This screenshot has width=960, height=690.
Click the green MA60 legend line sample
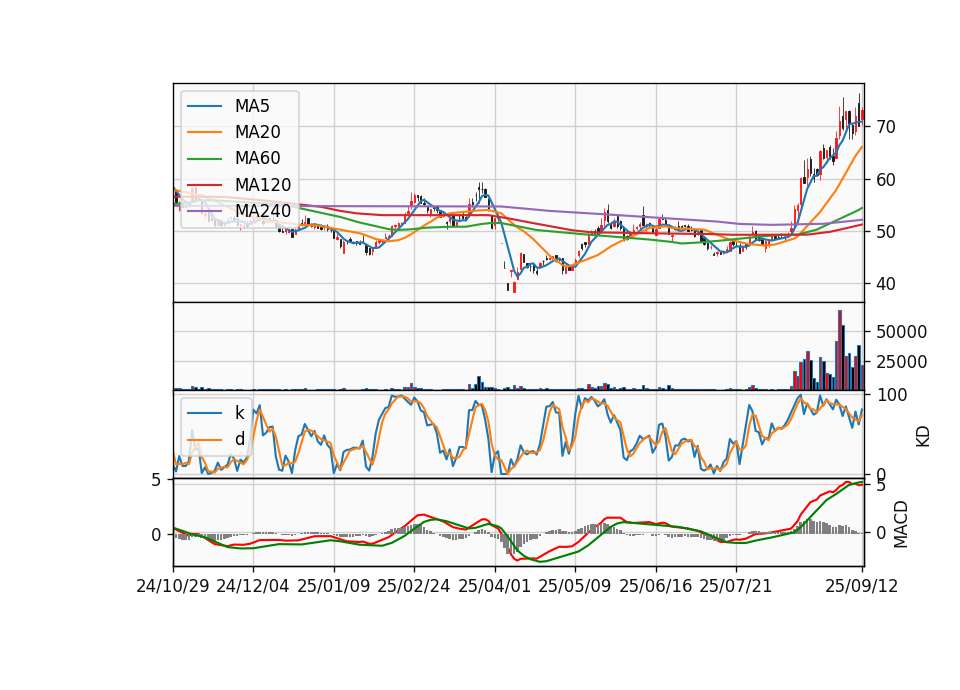coord(204,159)
